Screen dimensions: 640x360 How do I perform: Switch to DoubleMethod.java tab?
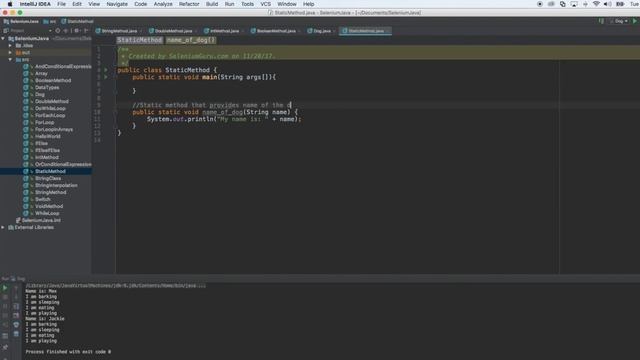[x=173, y=31]
